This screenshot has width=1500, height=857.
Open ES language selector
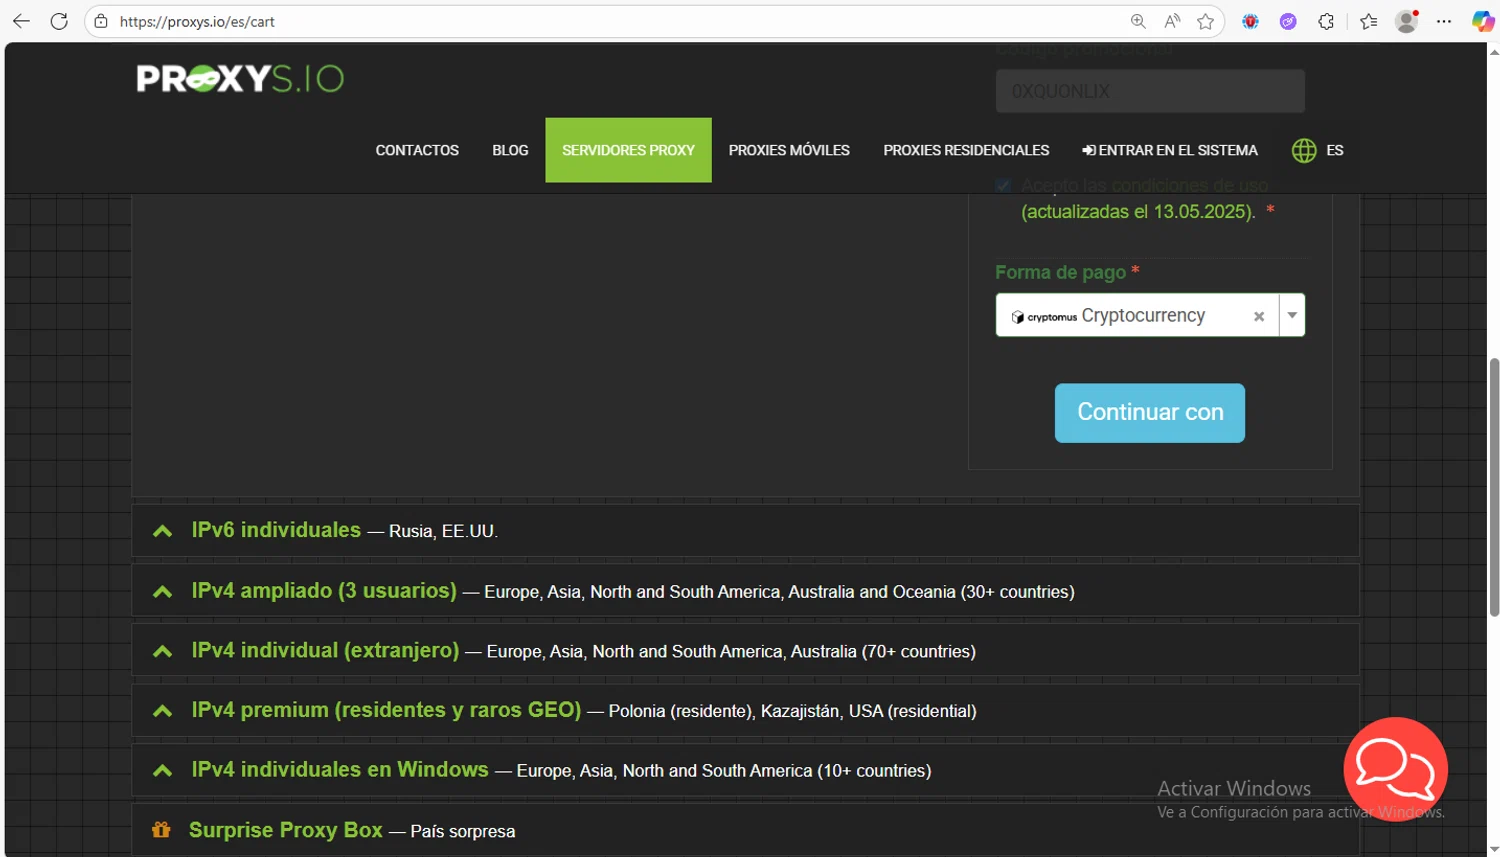1335,150
